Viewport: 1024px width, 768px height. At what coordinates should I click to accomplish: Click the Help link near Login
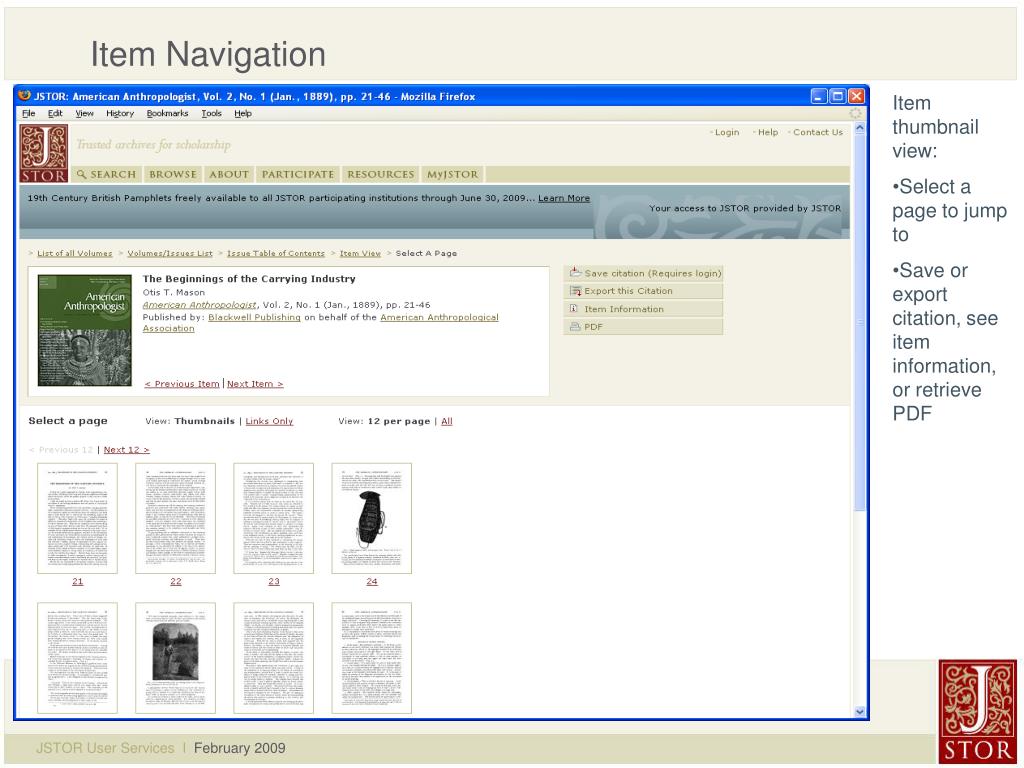768,133
